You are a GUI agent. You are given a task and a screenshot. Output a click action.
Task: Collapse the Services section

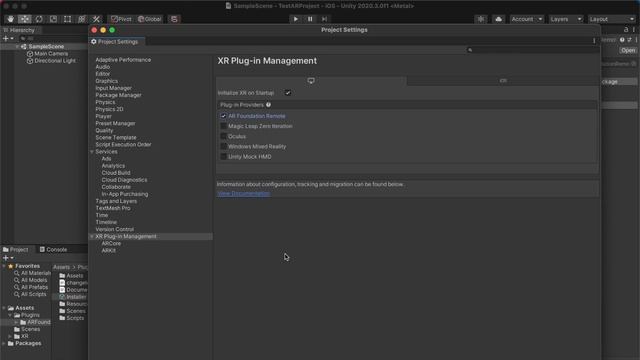click(92, 151)
